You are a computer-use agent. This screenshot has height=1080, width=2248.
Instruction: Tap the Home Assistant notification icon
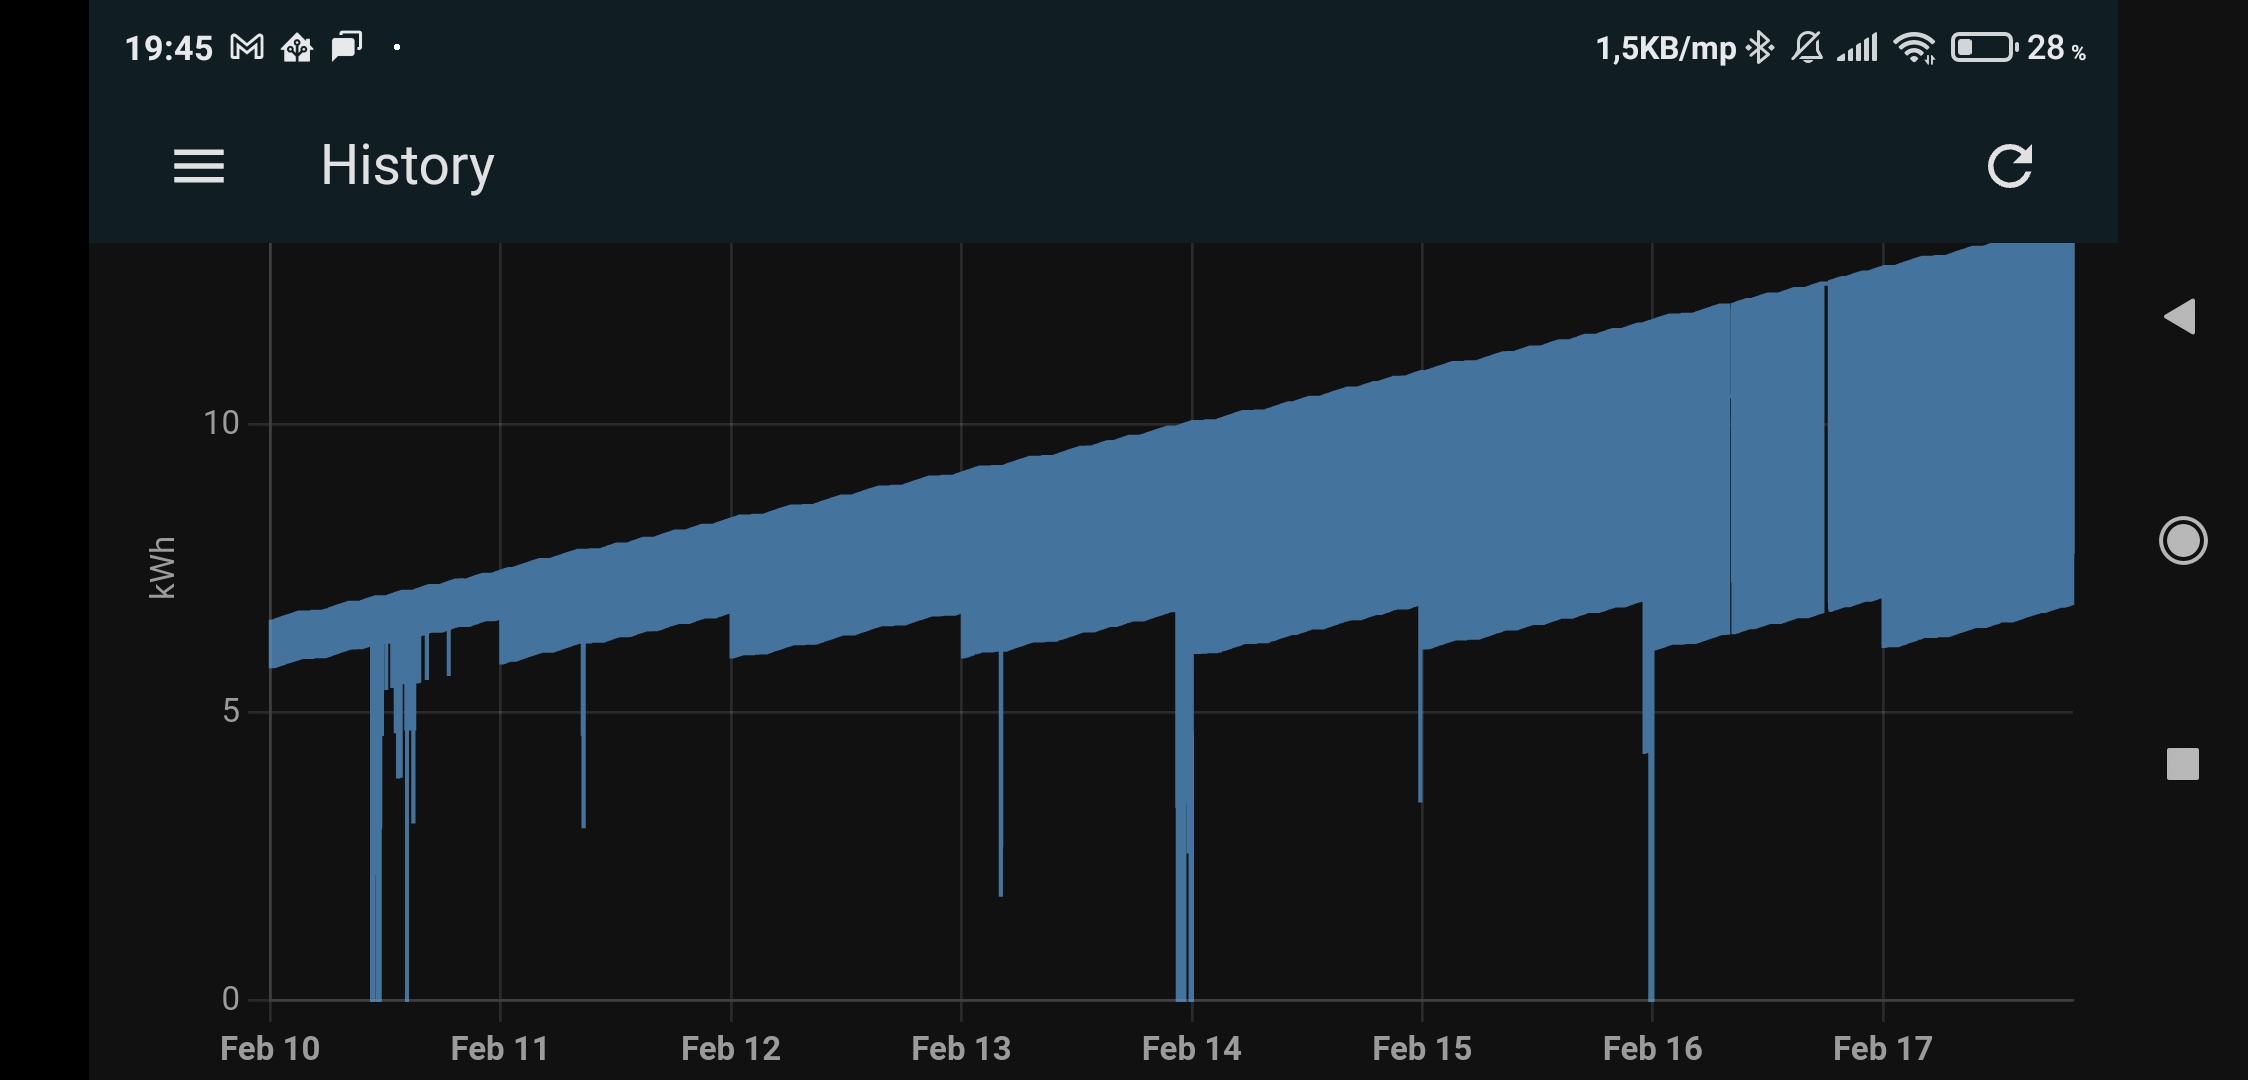(x=297, y=47)
